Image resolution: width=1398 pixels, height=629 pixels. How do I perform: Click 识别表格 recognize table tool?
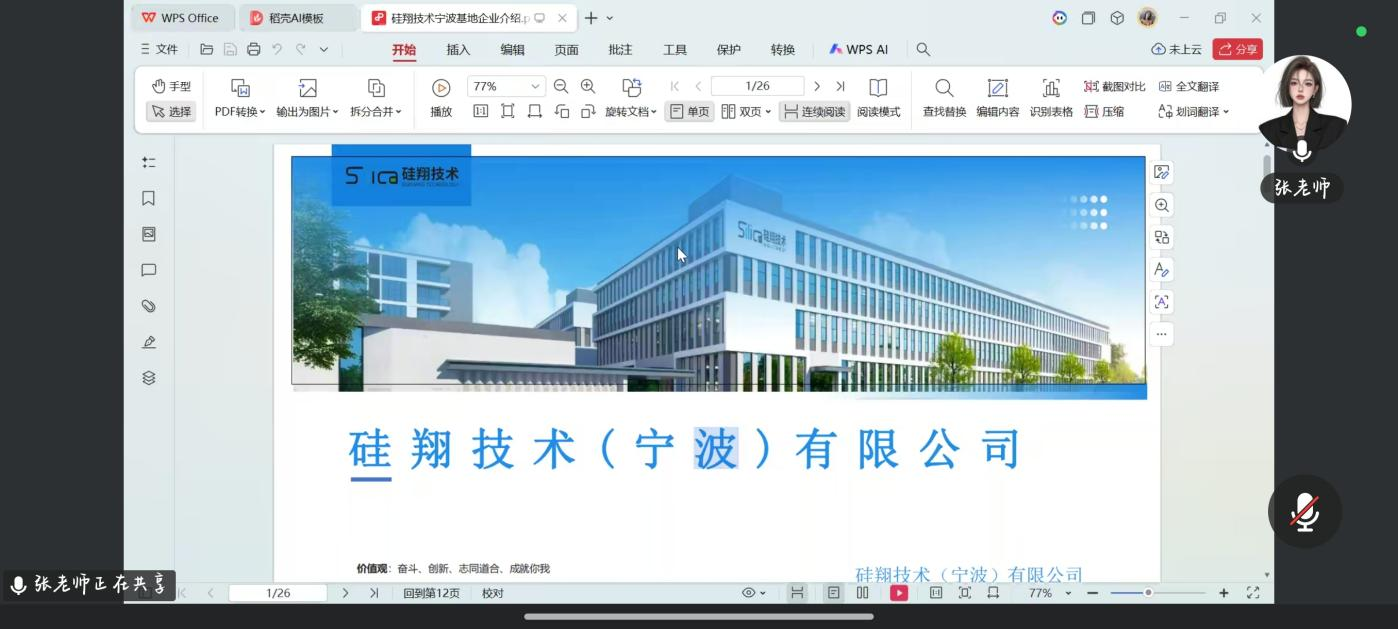(x=1051, y=99)
